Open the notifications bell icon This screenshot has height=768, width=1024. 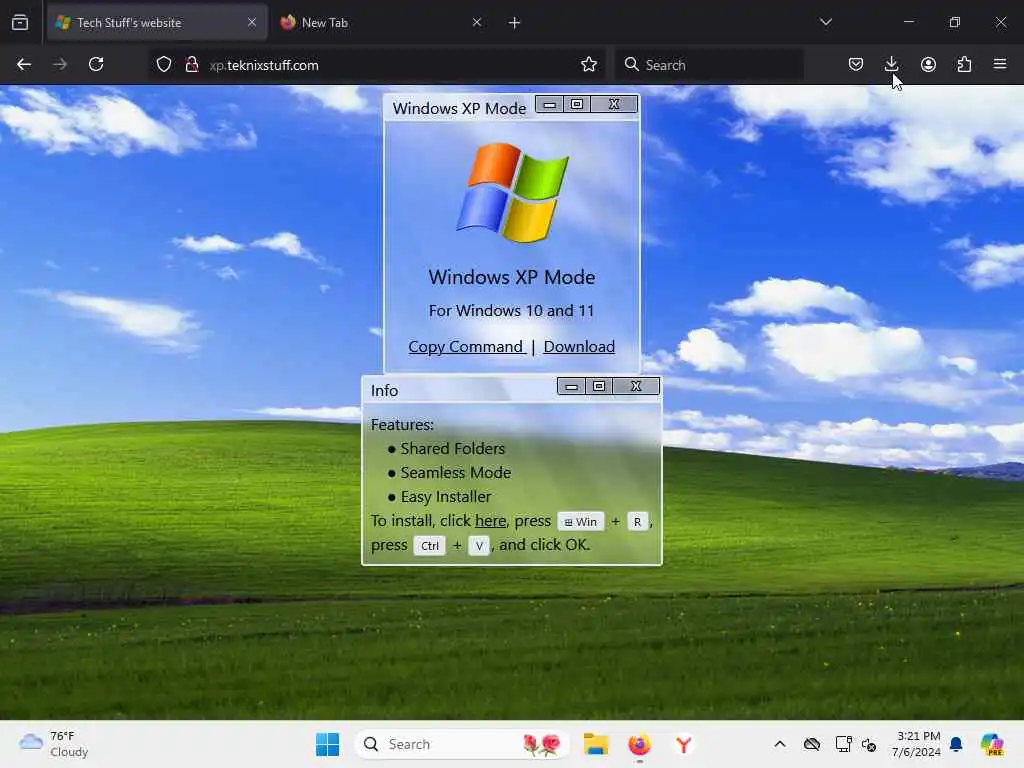click(x=956, y=744)
